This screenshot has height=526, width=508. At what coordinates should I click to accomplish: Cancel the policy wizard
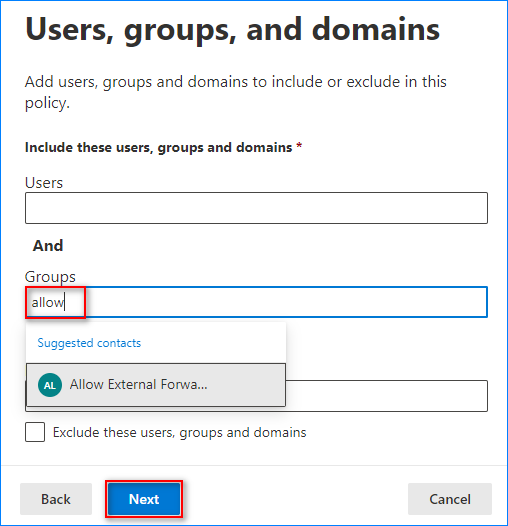tap(450, 499)
